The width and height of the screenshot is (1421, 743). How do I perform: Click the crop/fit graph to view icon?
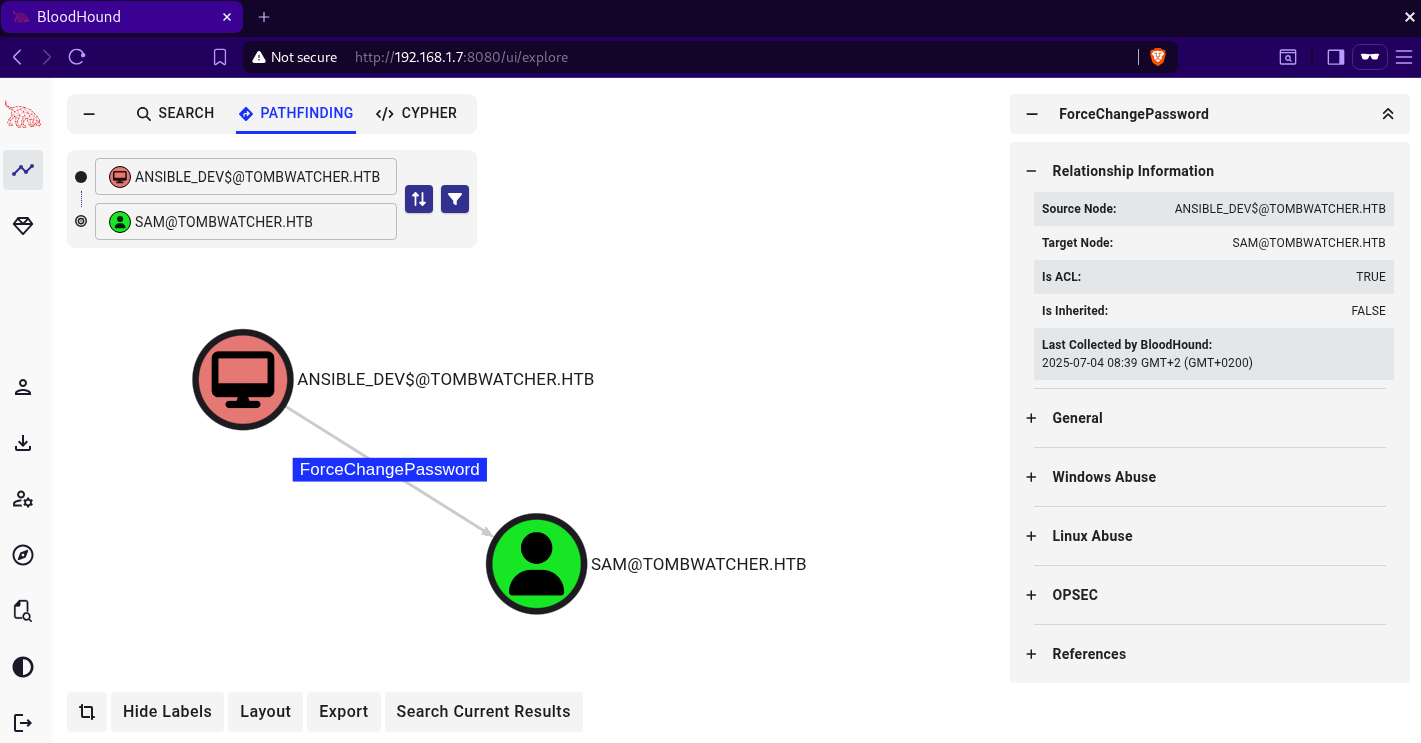click(87, 712)
